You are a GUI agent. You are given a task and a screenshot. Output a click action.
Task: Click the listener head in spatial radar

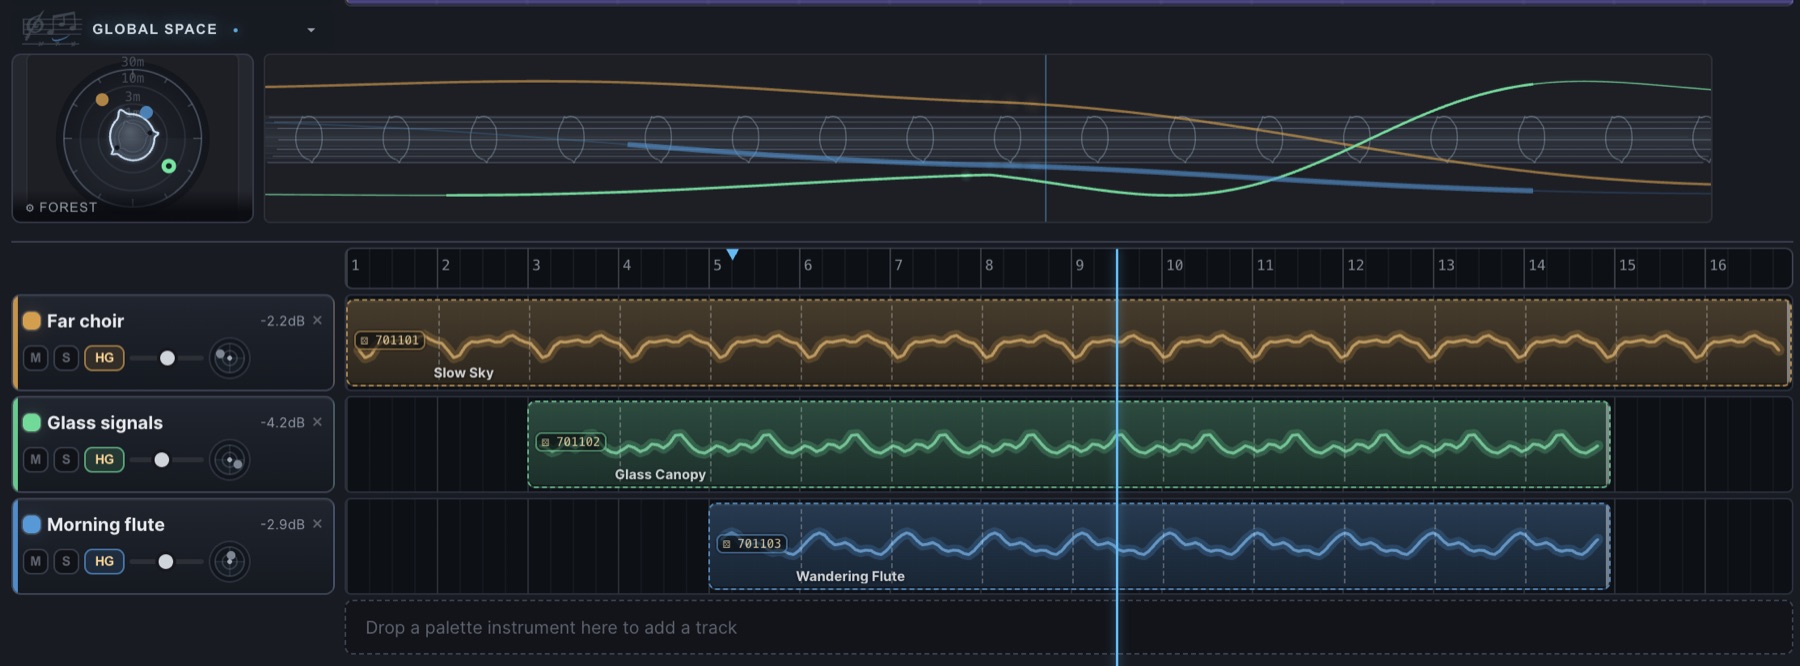click(132, 136)
